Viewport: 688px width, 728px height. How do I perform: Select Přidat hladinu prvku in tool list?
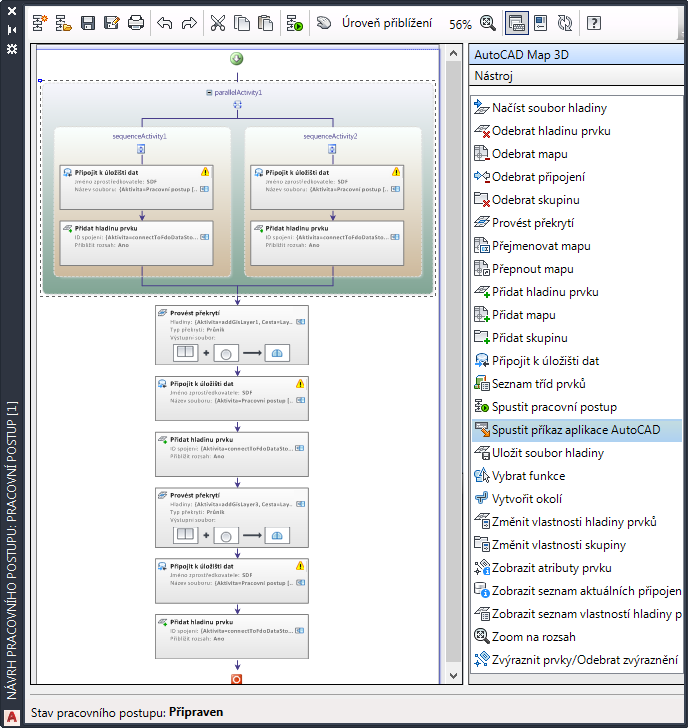coord(577,292)
